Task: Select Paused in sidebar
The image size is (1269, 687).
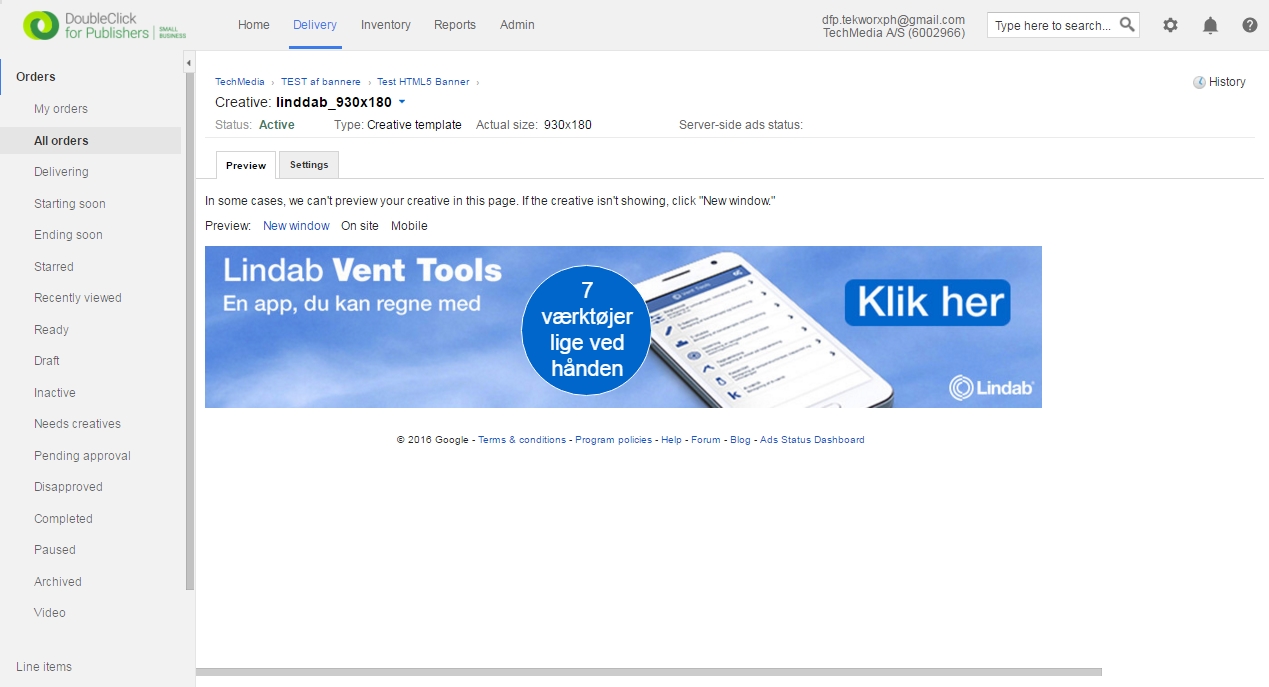Action: (x=55, y=550)
